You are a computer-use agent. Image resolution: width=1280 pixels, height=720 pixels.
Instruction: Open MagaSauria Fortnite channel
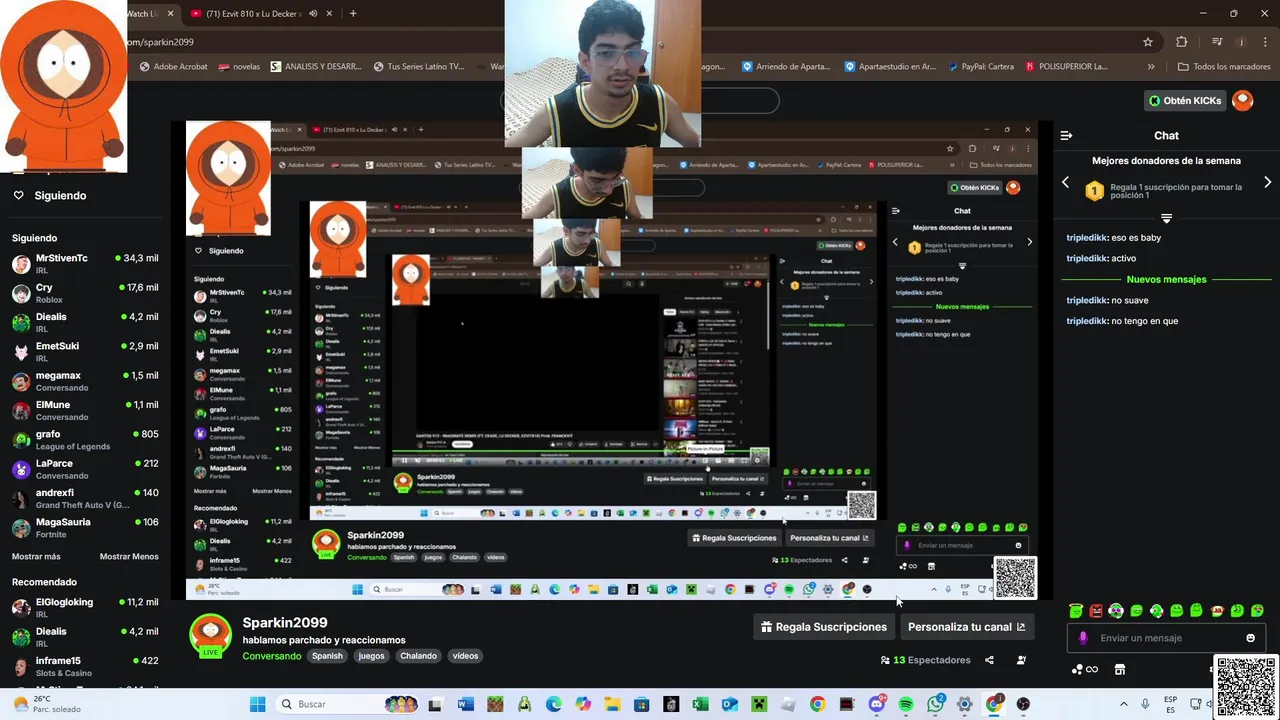pyautogui.click(x=84, y=528)
